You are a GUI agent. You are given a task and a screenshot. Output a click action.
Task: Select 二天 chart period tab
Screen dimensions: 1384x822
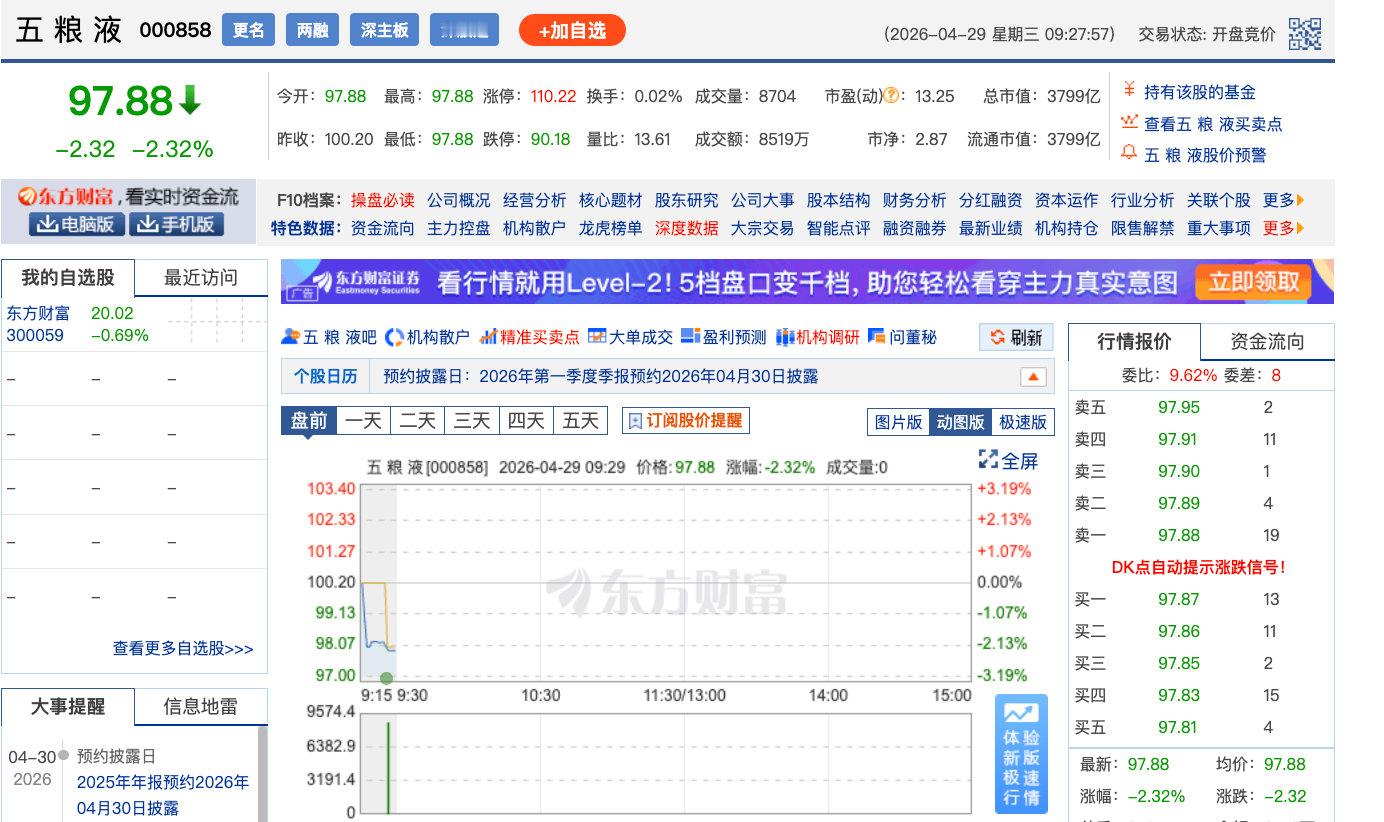tap(418, 421)
